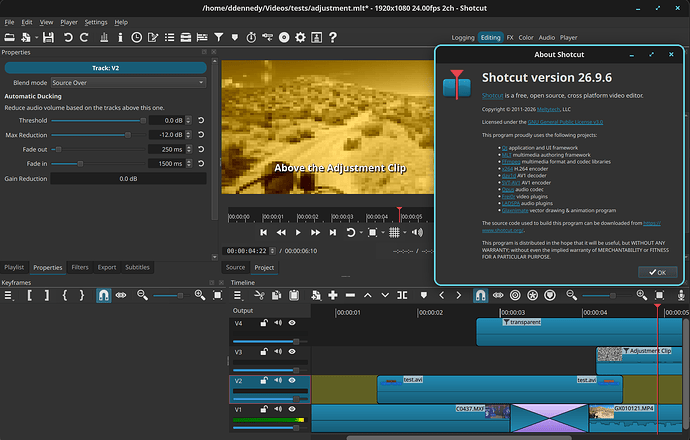Toggle Scrub While Dragging in Timeline toolbar
The height and width of the screenshot is (440, 690).
tap(498, 295)
